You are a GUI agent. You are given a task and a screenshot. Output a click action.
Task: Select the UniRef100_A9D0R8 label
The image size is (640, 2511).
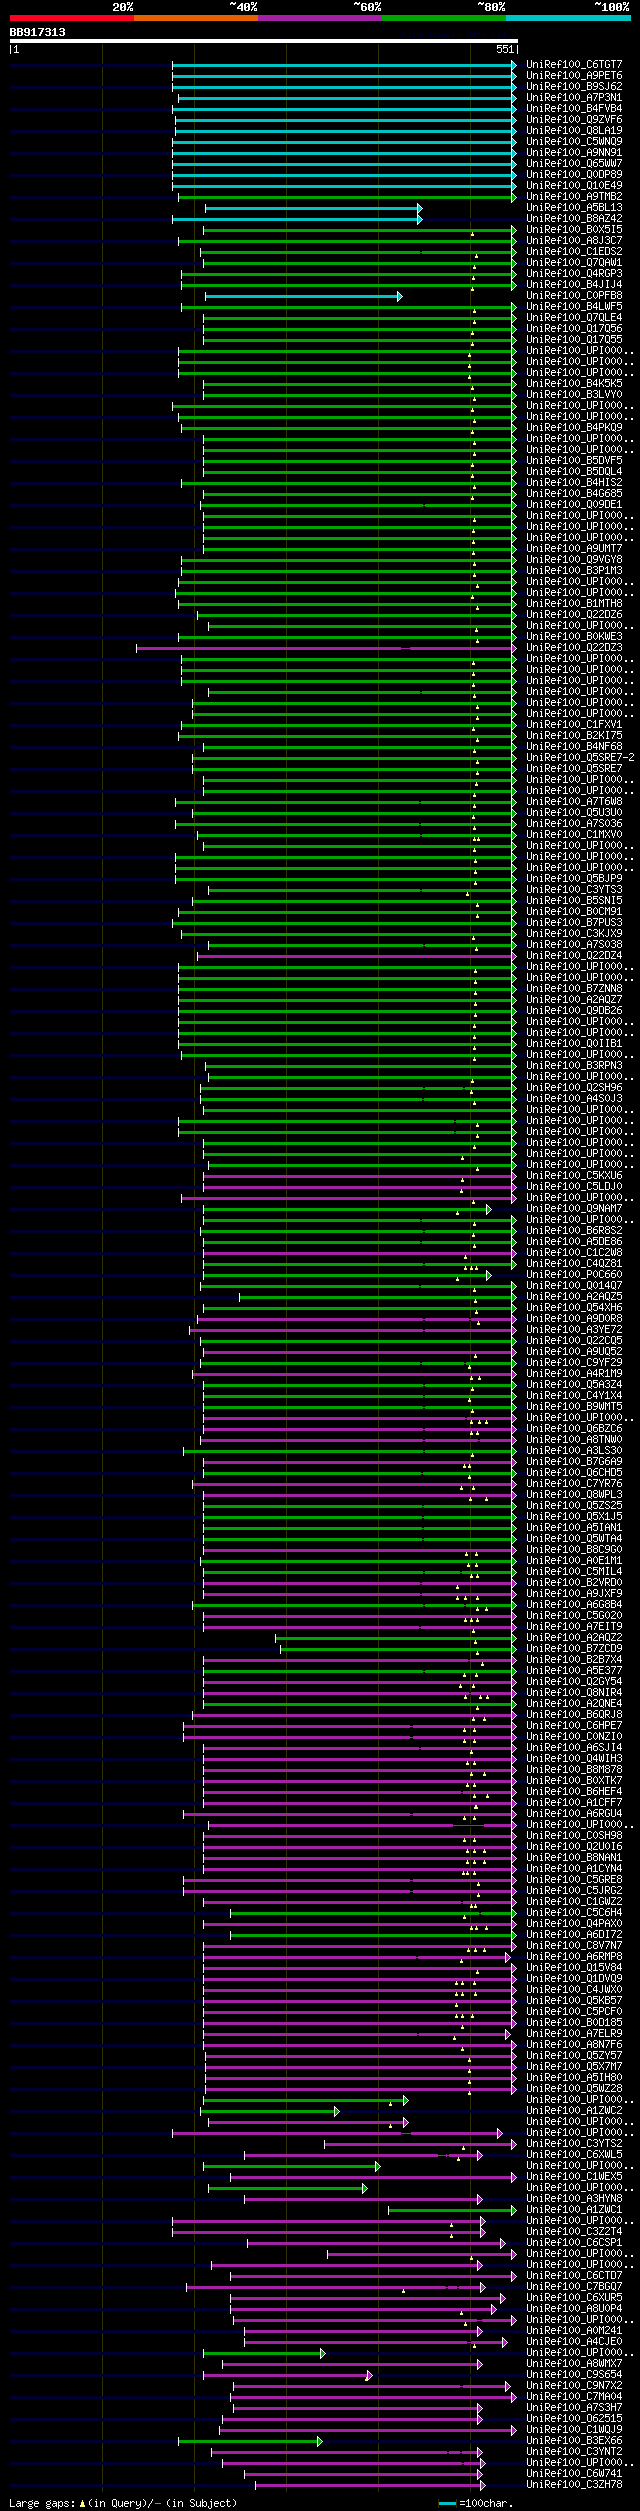tap(574, 1319)
